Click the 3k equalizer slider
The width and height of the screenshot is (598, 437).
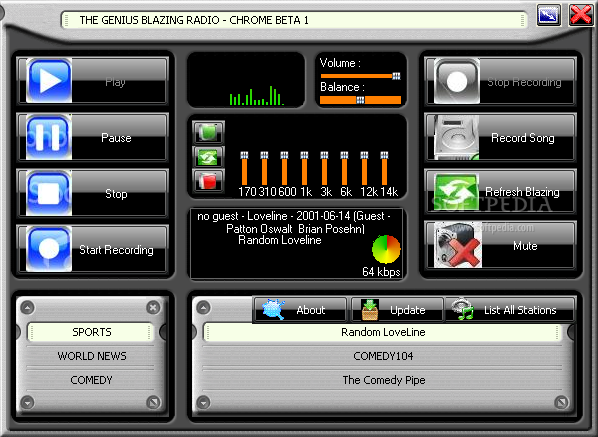point(324,169)
